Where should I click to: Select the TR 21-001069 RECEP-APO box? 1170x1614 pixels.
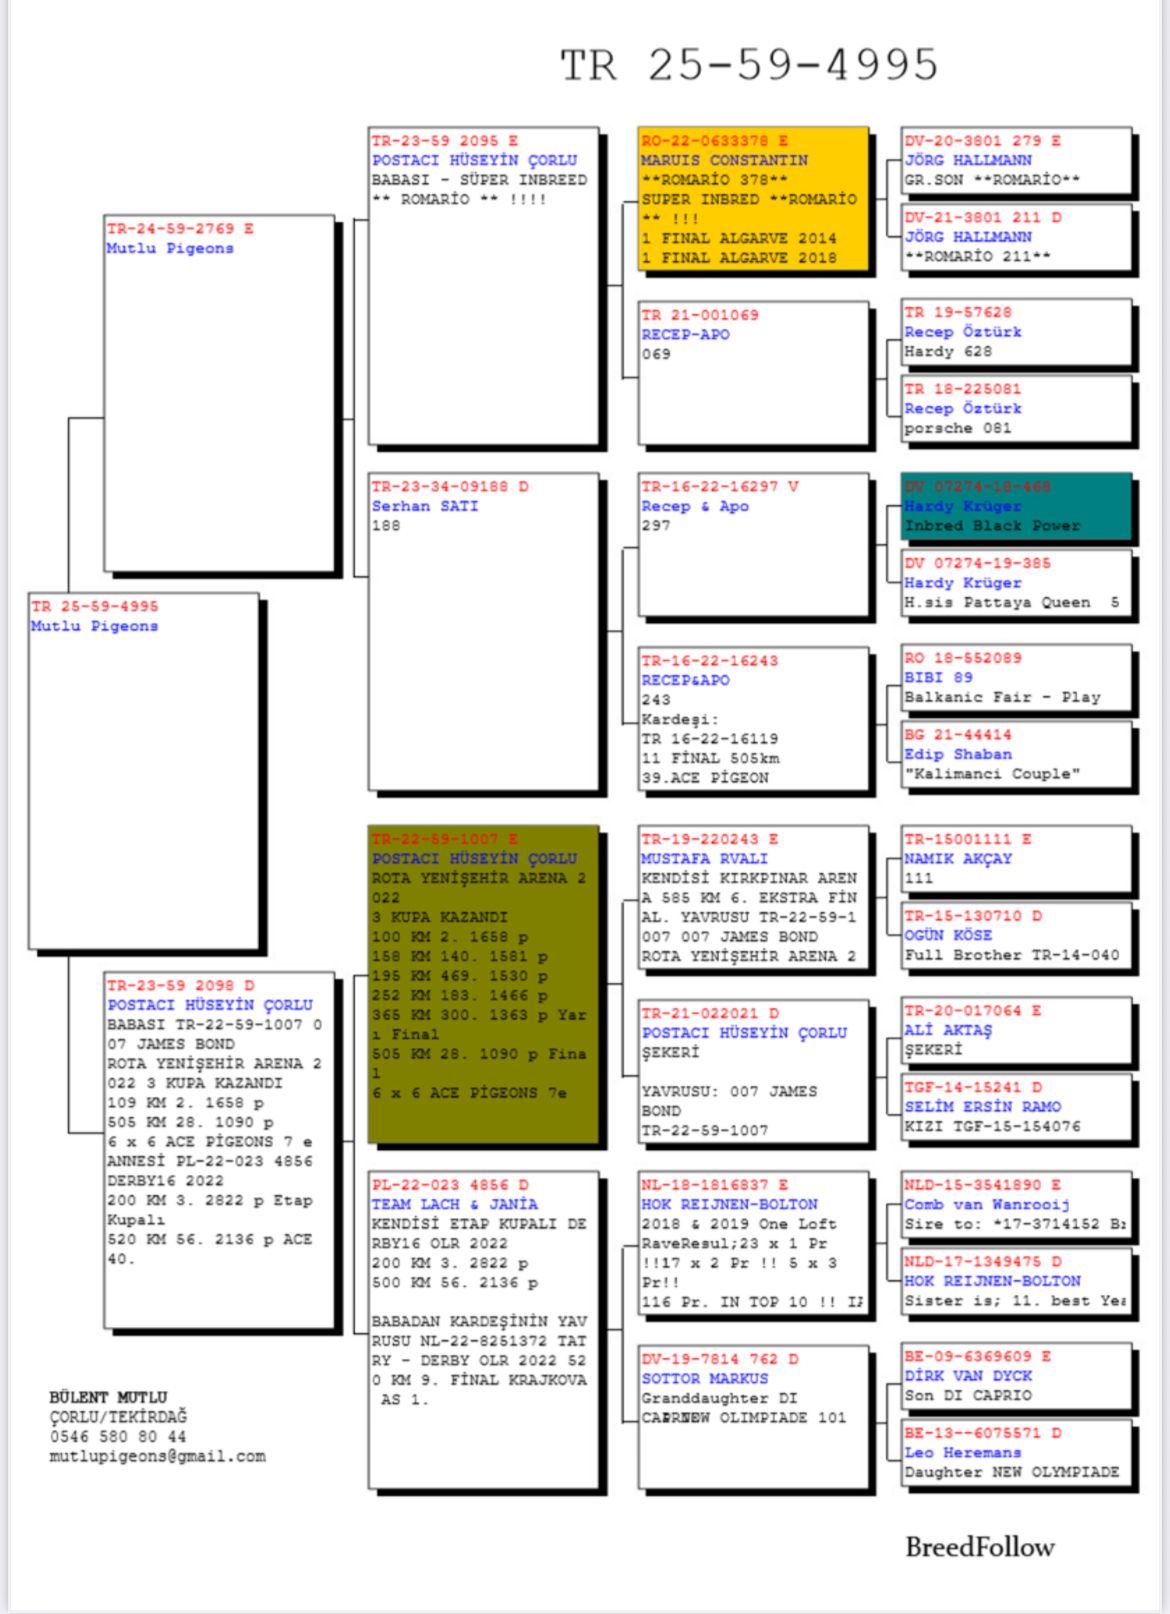[x=752, y=373]
